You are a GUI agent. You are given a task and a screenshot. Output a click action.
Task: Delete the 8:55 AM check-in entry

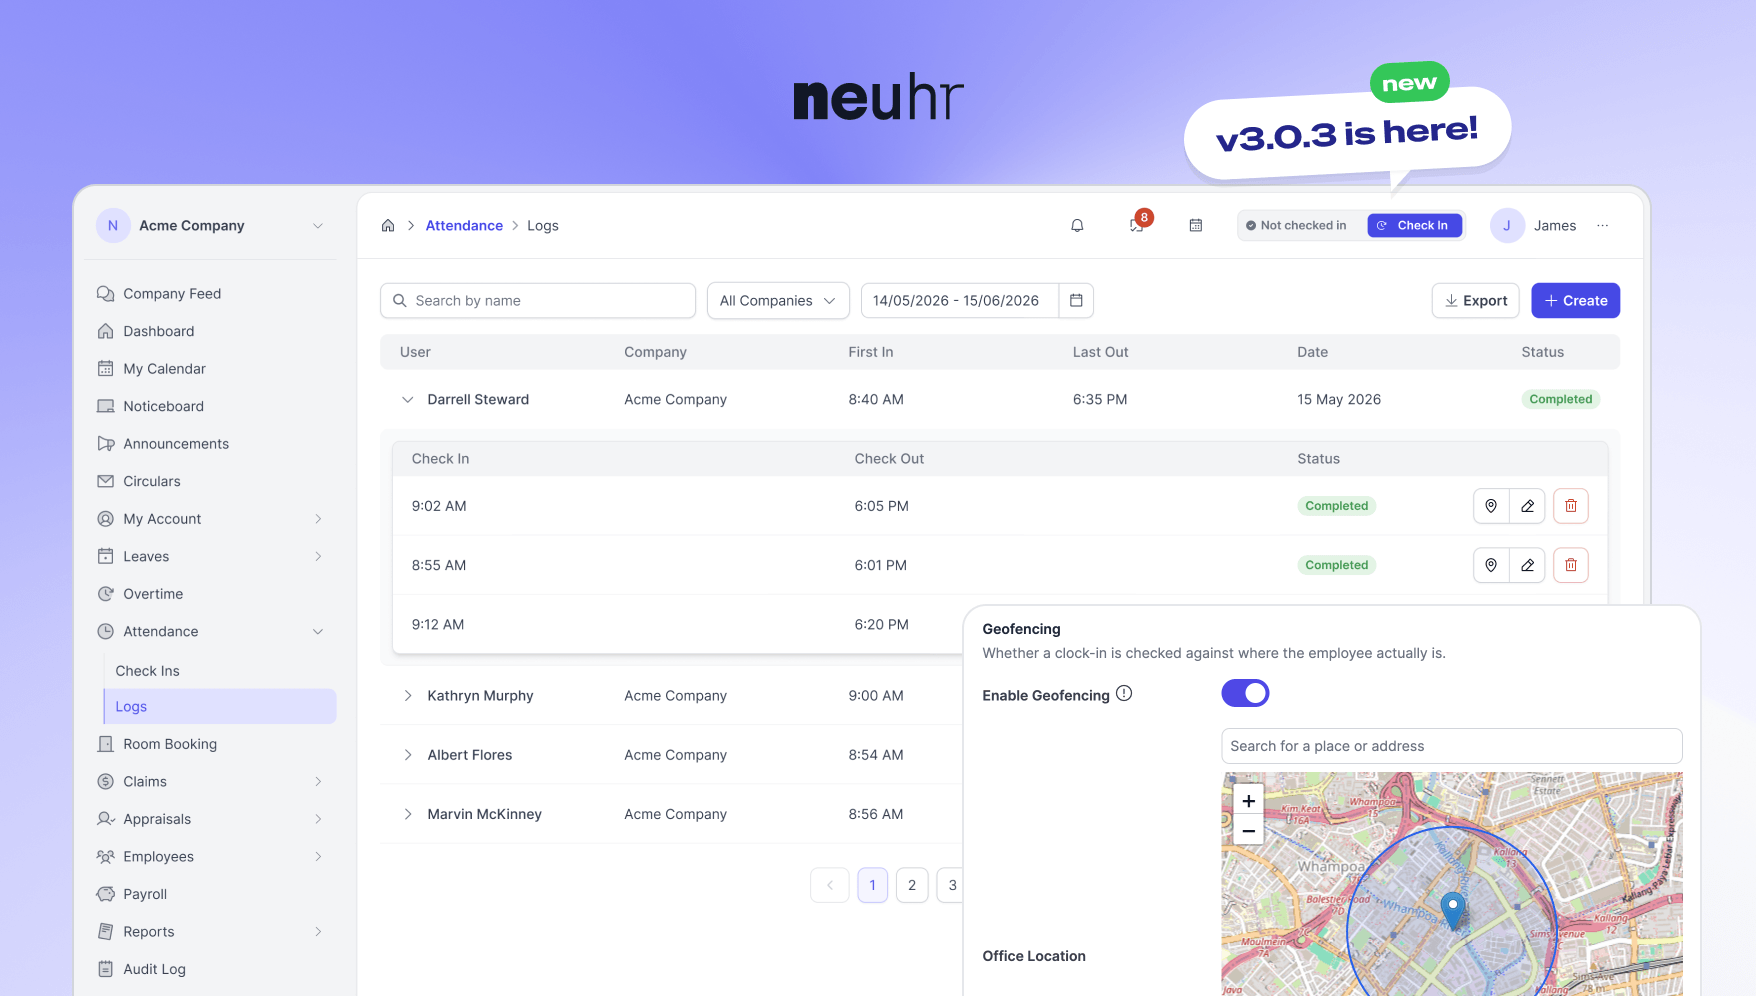(1571, 565)
